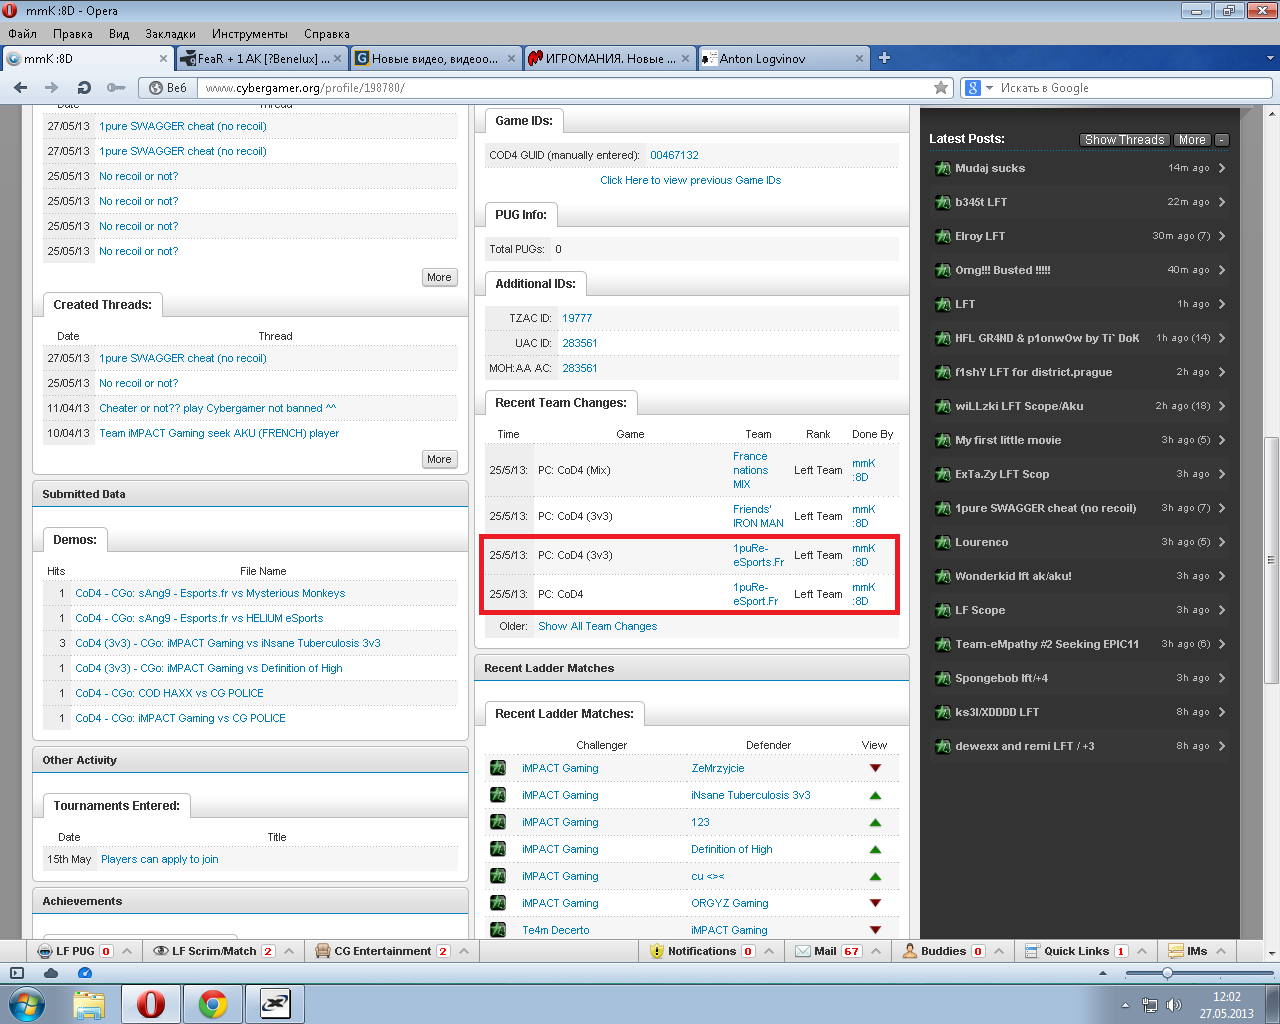Click the Opera Link cloud icon
The width and height of the screenshot is (1280, 1024).
click(51, 972)
